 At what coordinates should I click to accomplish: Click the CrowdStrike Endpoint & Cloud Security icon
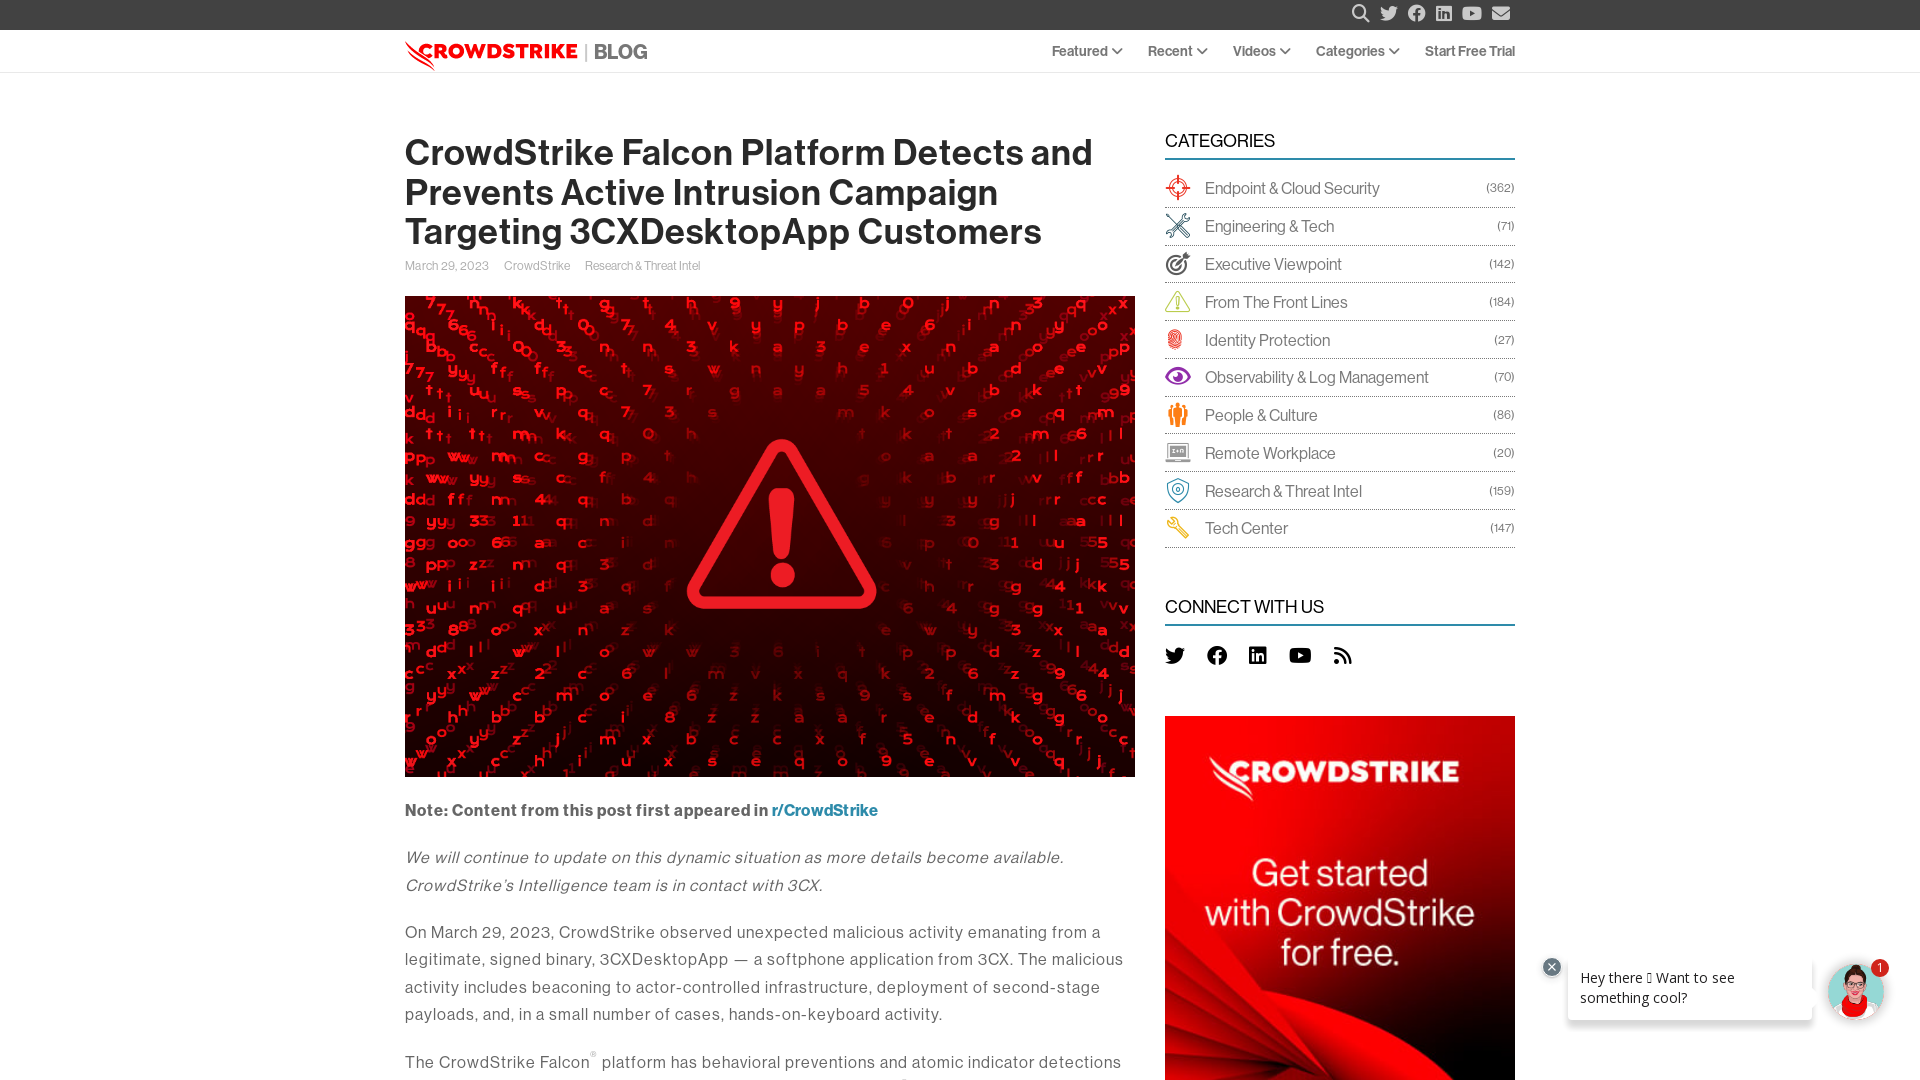click(x=1178, y=187)
